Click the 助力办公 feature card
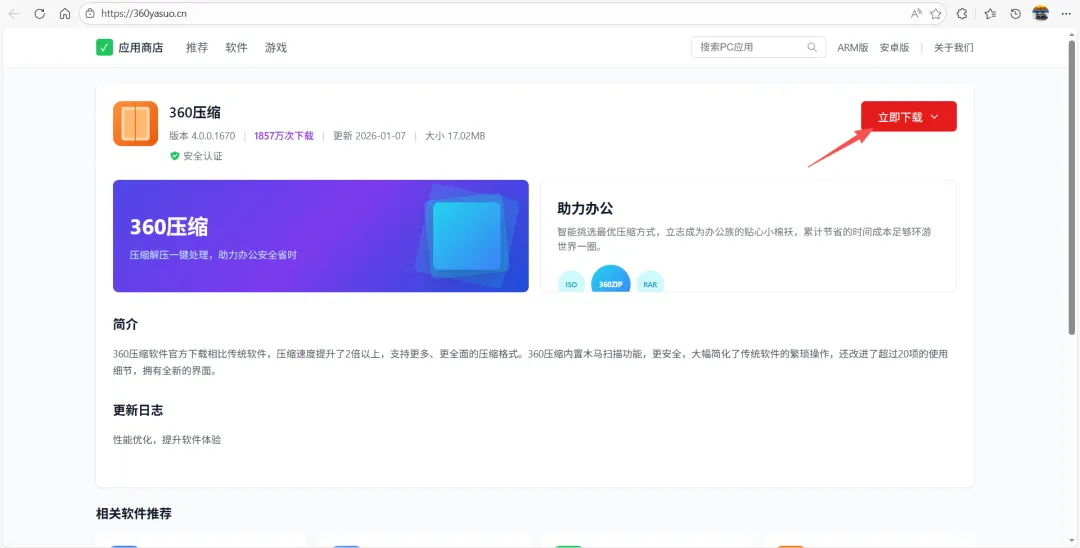Screen dimensions: 1080x548 [749, 236]
